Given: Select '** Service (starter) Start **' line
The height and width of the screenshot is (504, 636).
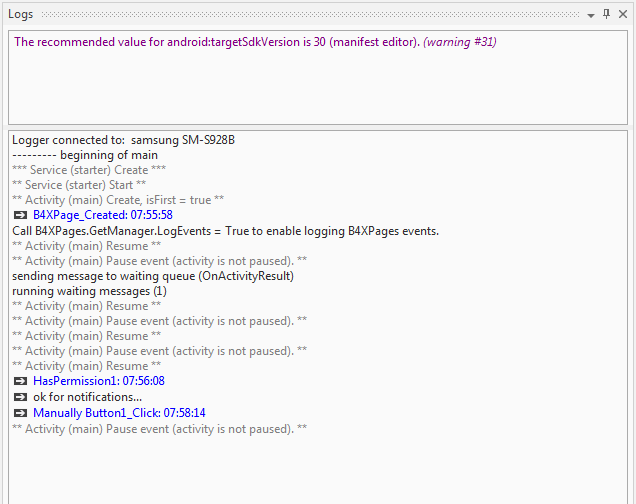Looking at the screenshot, I should point(79,185).
